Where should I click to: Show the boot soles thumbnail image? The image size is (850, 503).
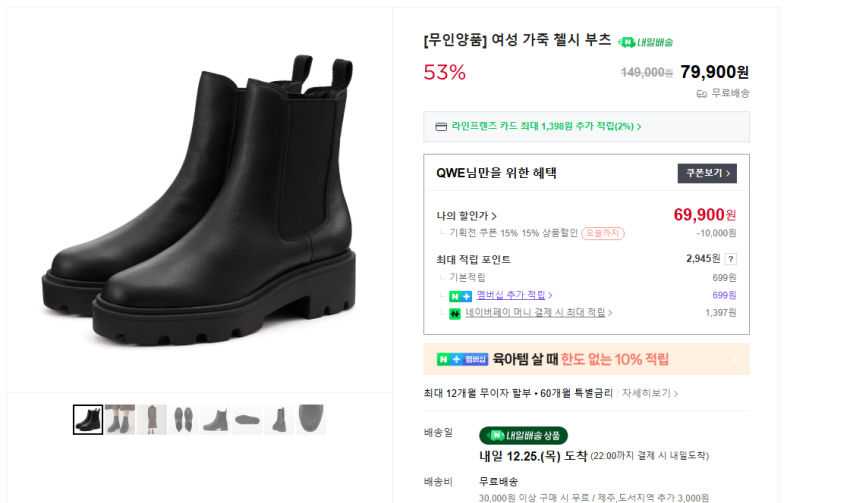coord(184,419)
